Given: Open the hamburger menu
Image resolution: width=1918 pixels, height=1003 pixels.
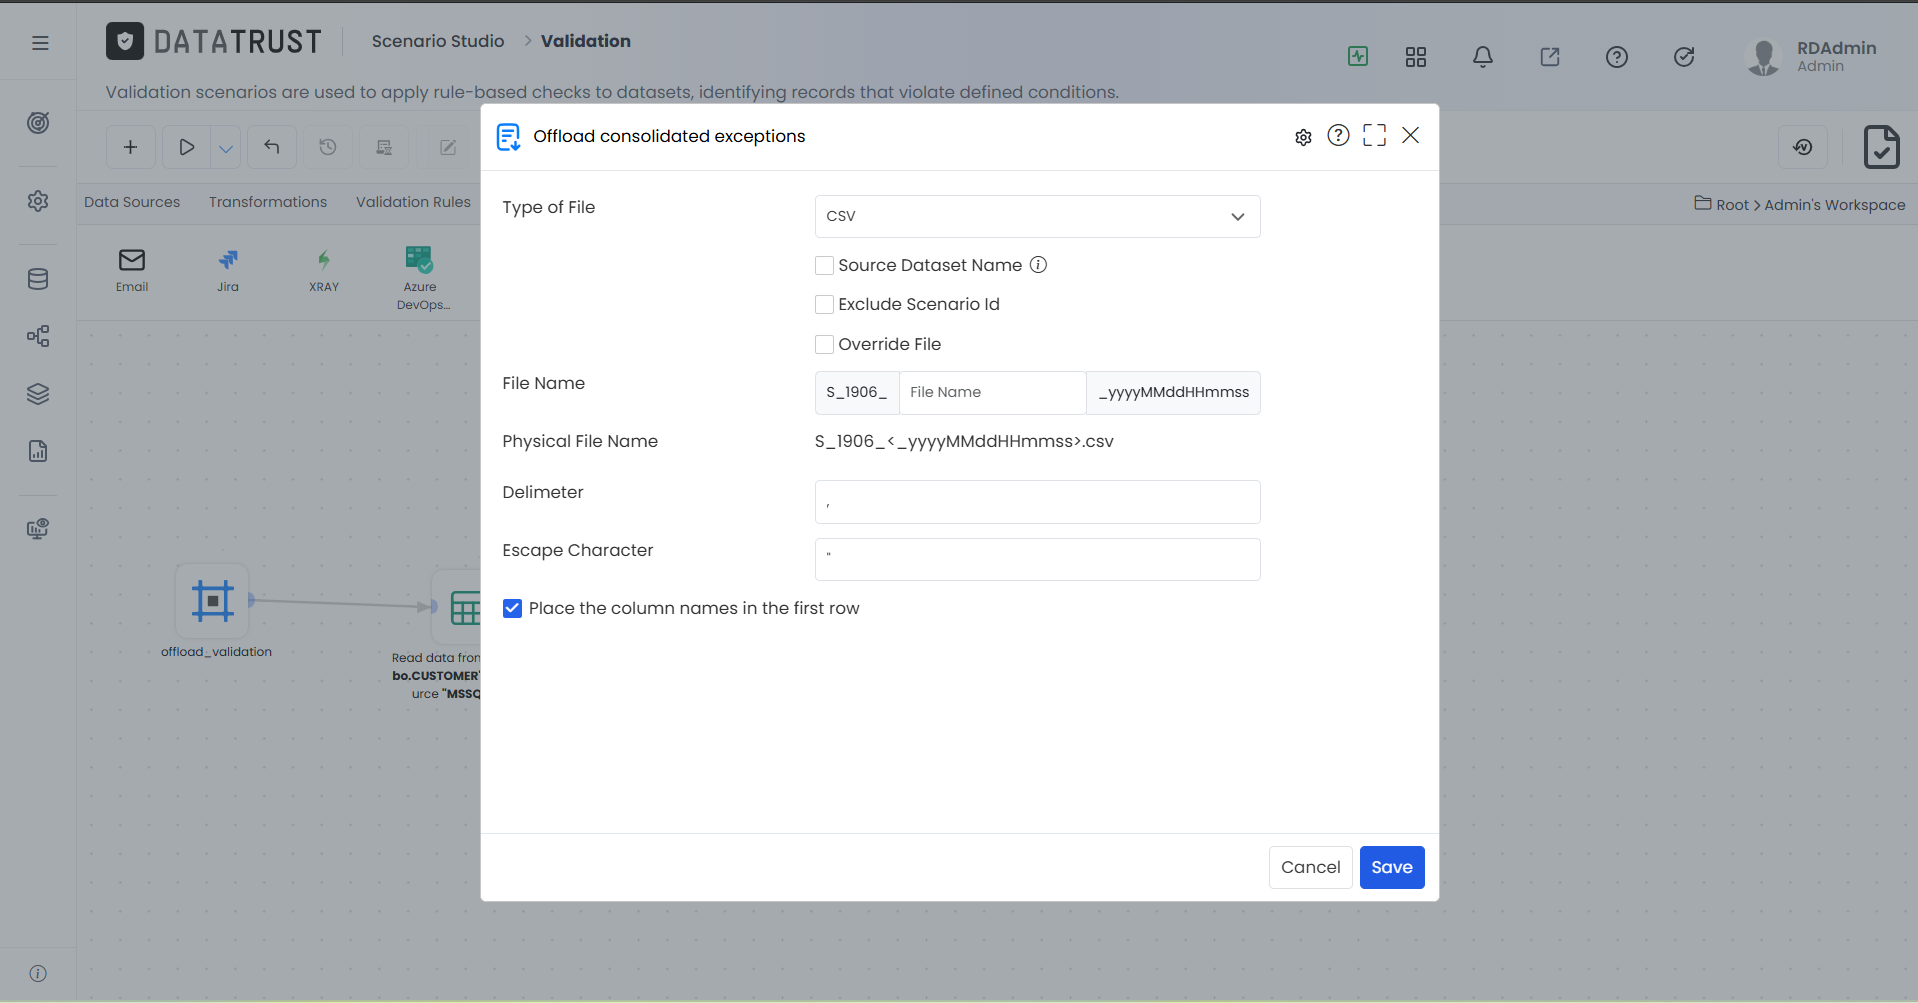Looking at the screenshot, I should tap(40, 43).
